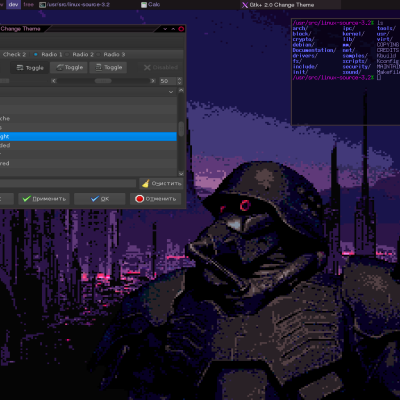Screen dimensions: 400x400
Task: Click 'arch/' in the terminal listing
Action: click(300, 28)
